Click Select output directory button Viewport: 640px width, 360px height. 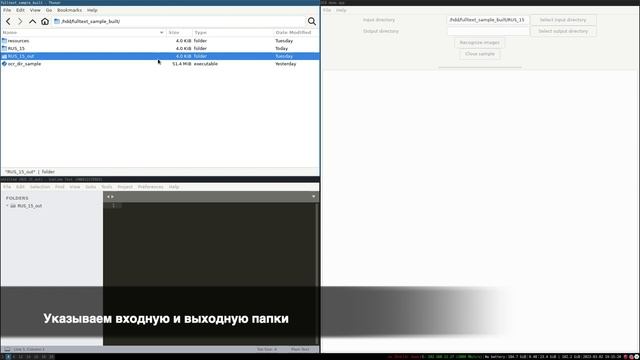click(563, 31)
